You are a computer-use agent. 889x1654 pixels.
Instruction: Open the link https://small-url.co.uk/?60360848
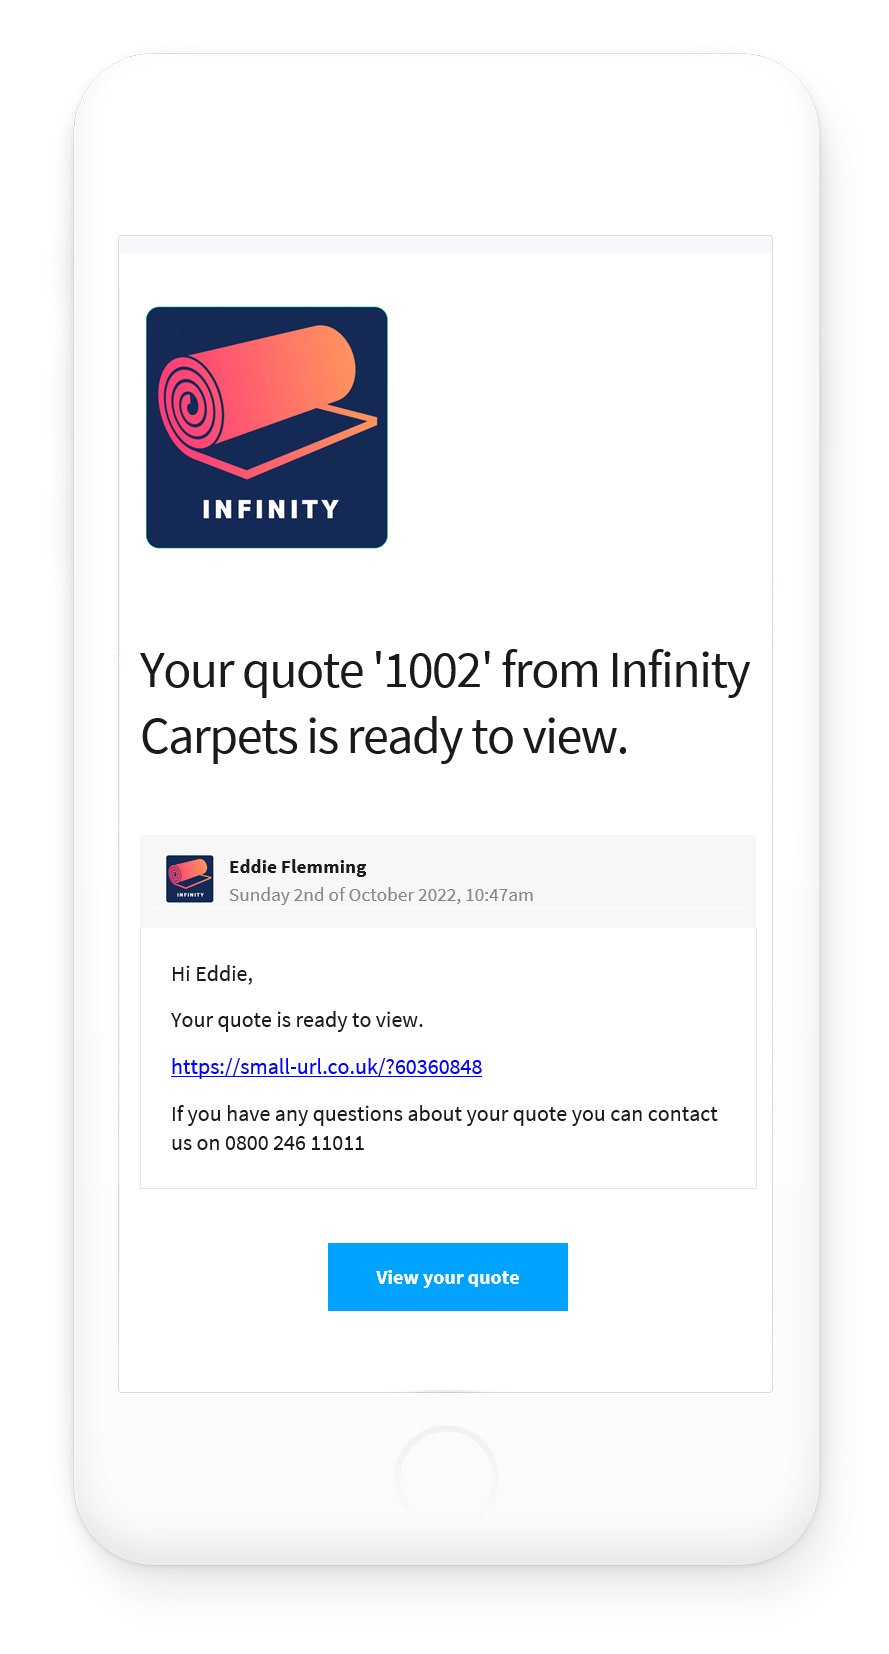point(326,1067)
